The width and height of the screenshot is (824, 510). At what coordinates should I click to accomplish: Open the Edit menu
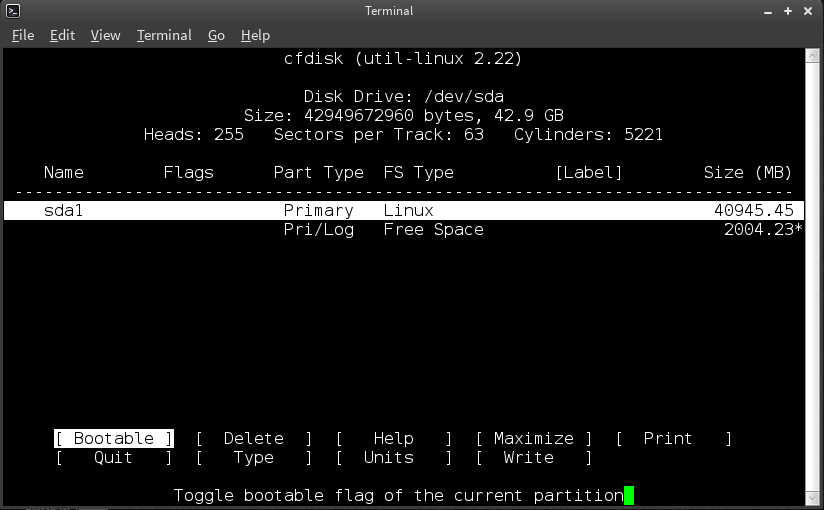pyautogui.click(x=62, y=35)
